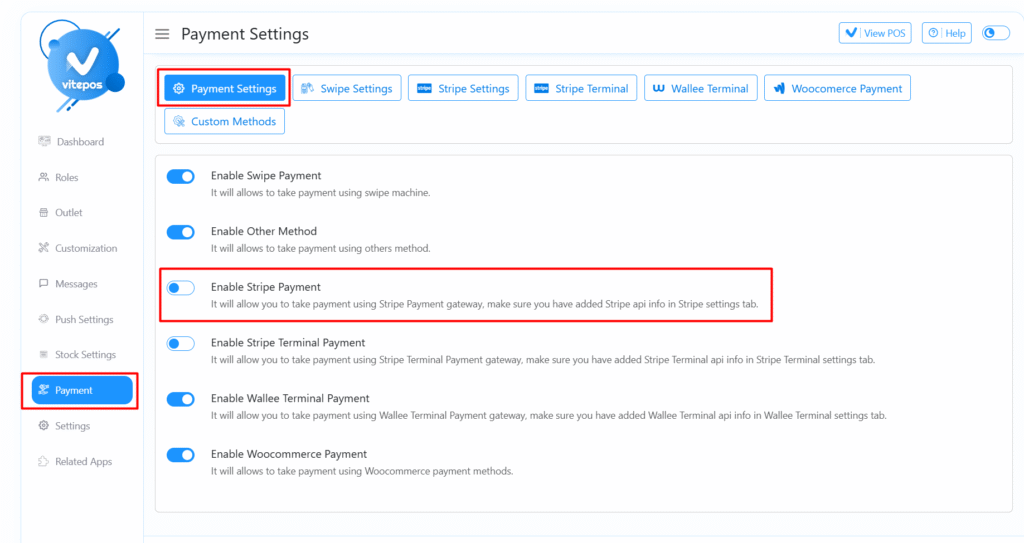The width and height of the screenshot is (1024, 543).
Task: Click the Customization tools icon
Action: tap(44, 248)
